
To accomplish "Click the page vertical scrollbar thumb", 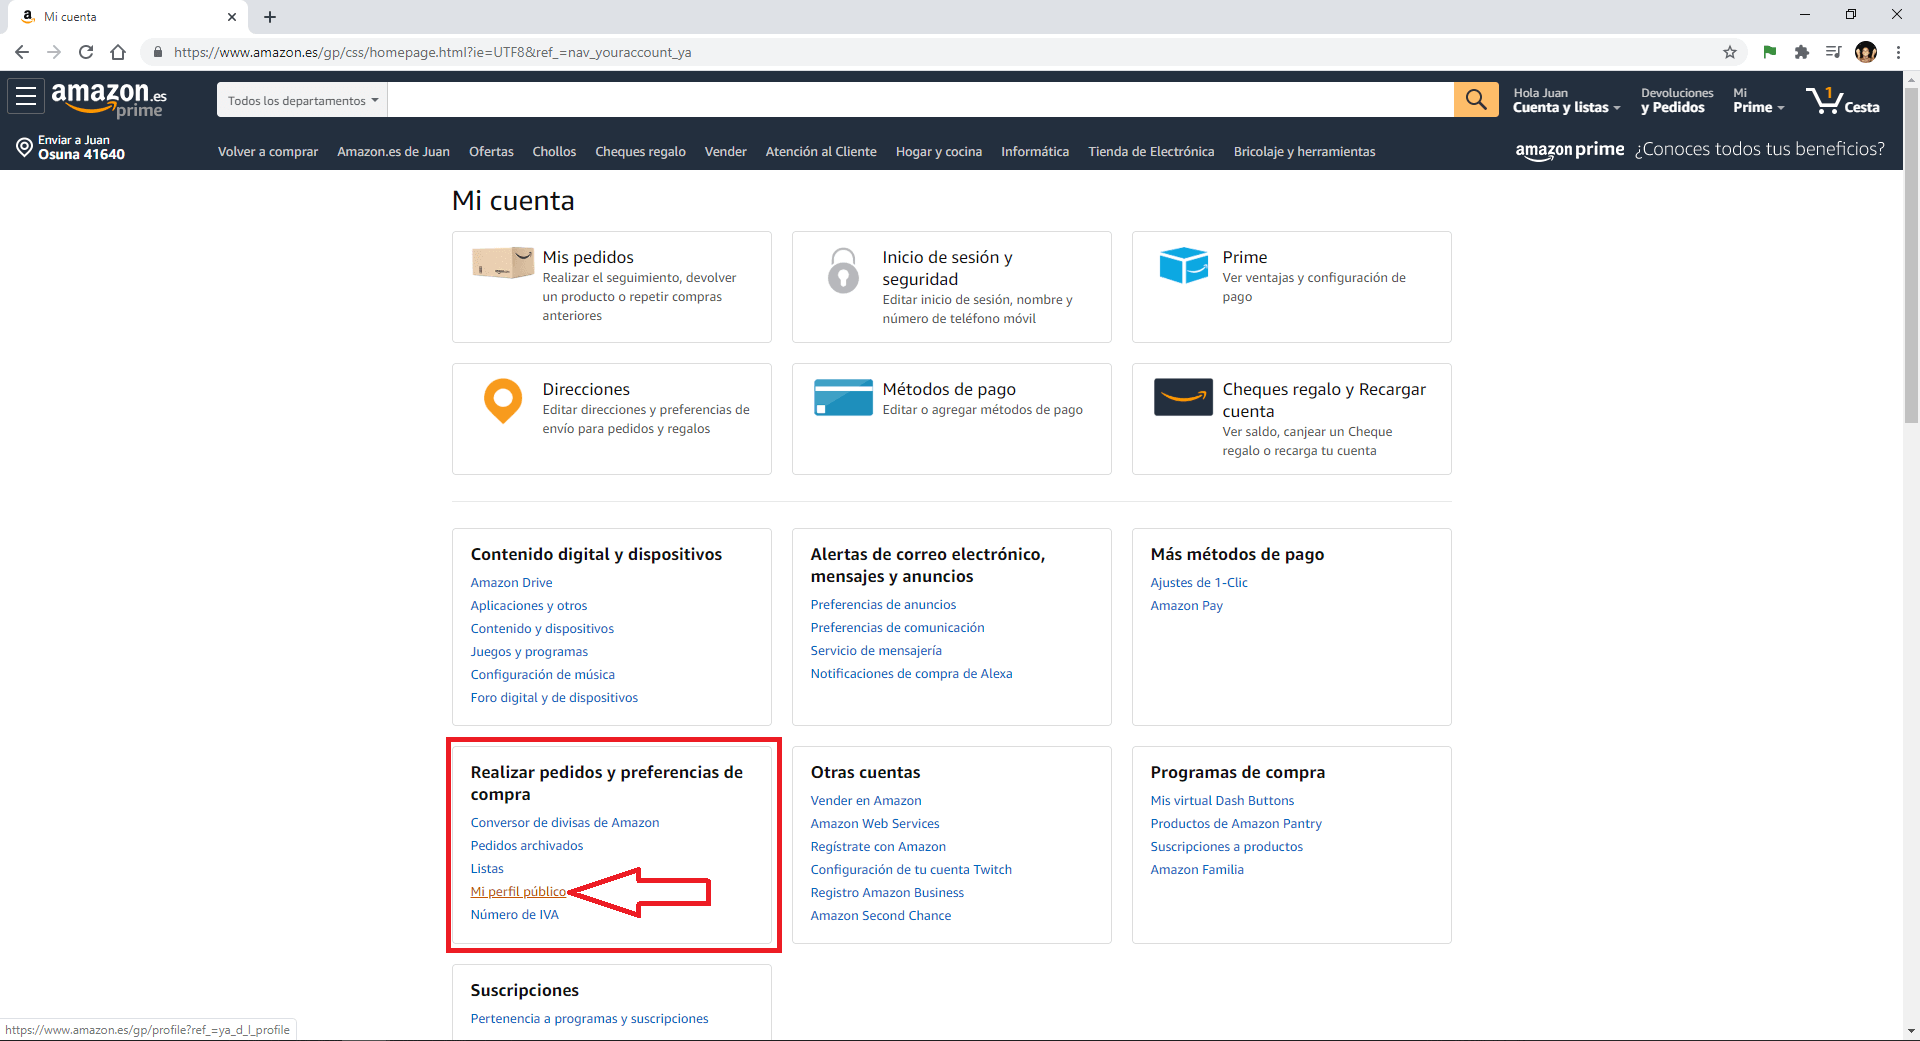I will click(x=1911, y=255).
